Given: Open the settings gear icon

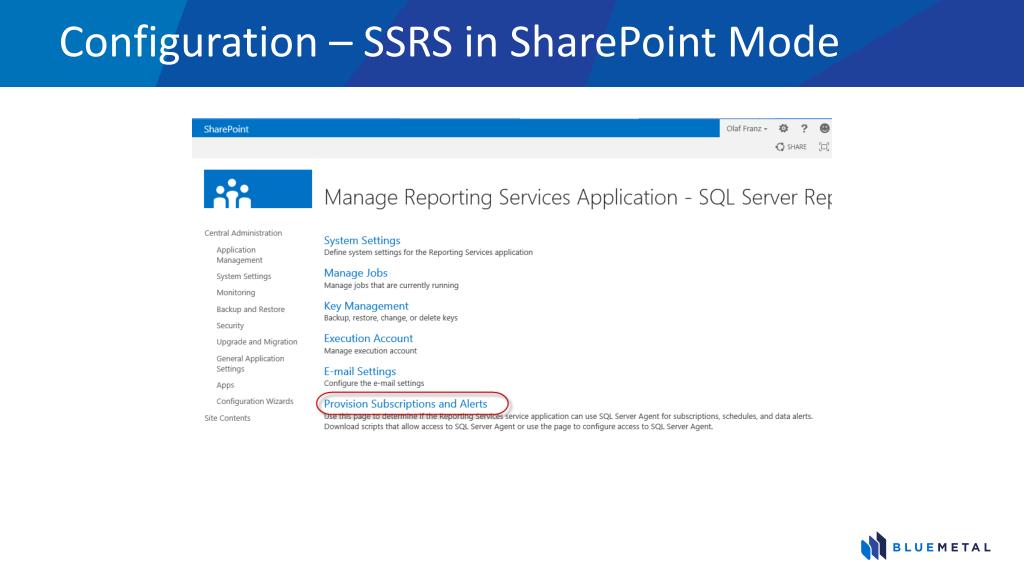Looking at the screenshot, I should coord(784,129).
